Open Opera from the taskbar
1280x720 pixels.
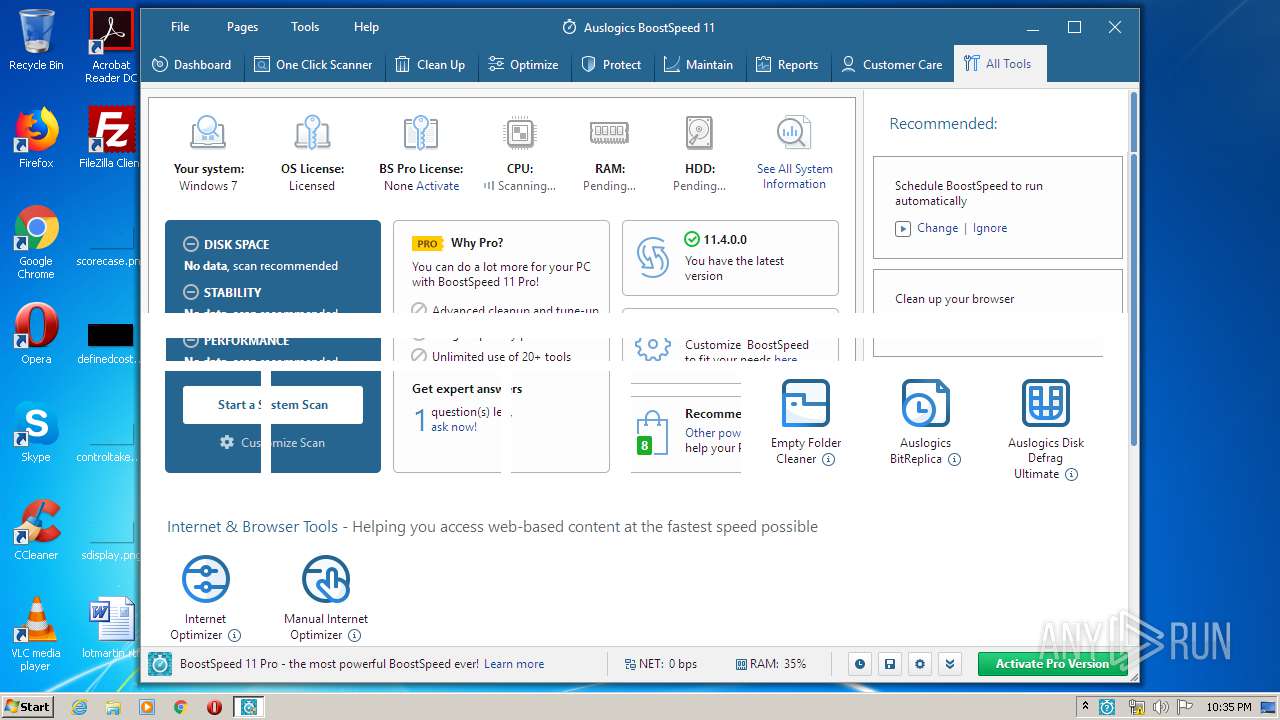(x=214, y=707)
